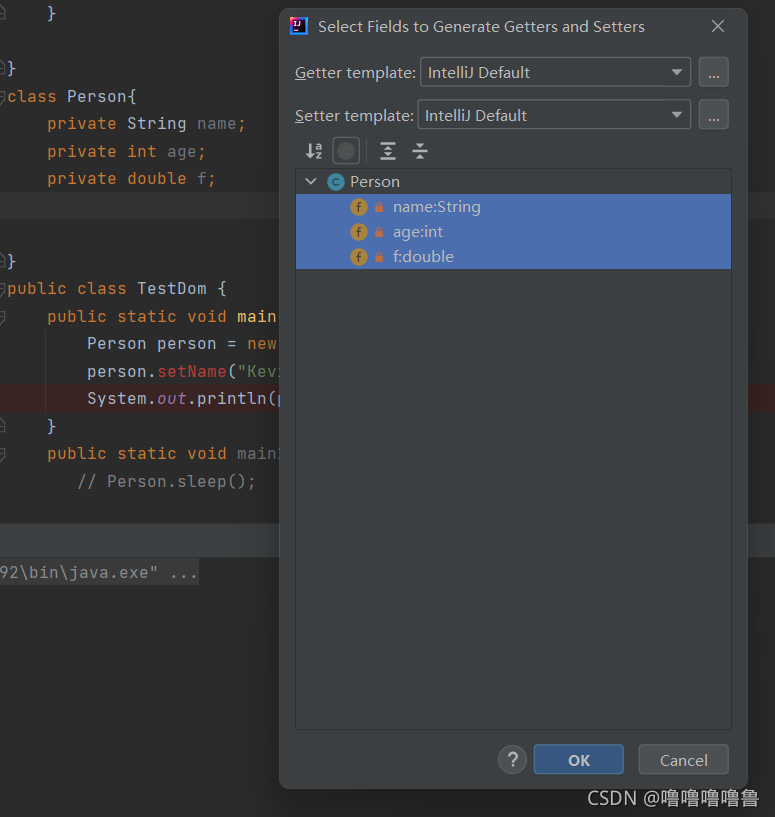Click the private lock icon on name:String
This screenshot has height=817, width=775.
(379, 207)
